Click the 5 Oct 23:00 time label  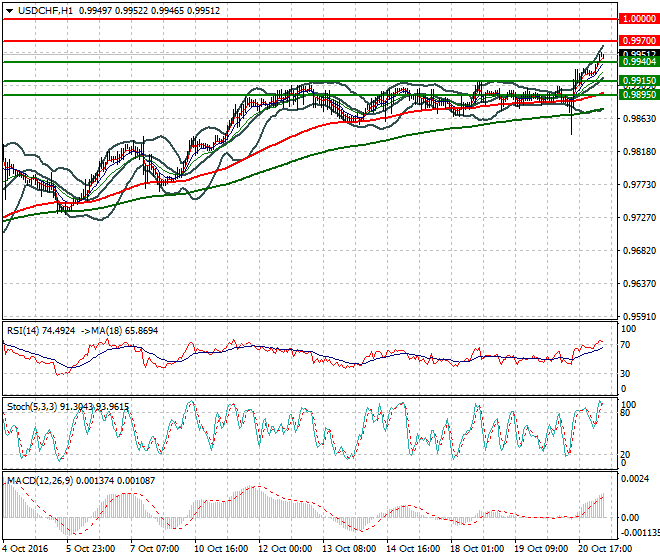90,549
